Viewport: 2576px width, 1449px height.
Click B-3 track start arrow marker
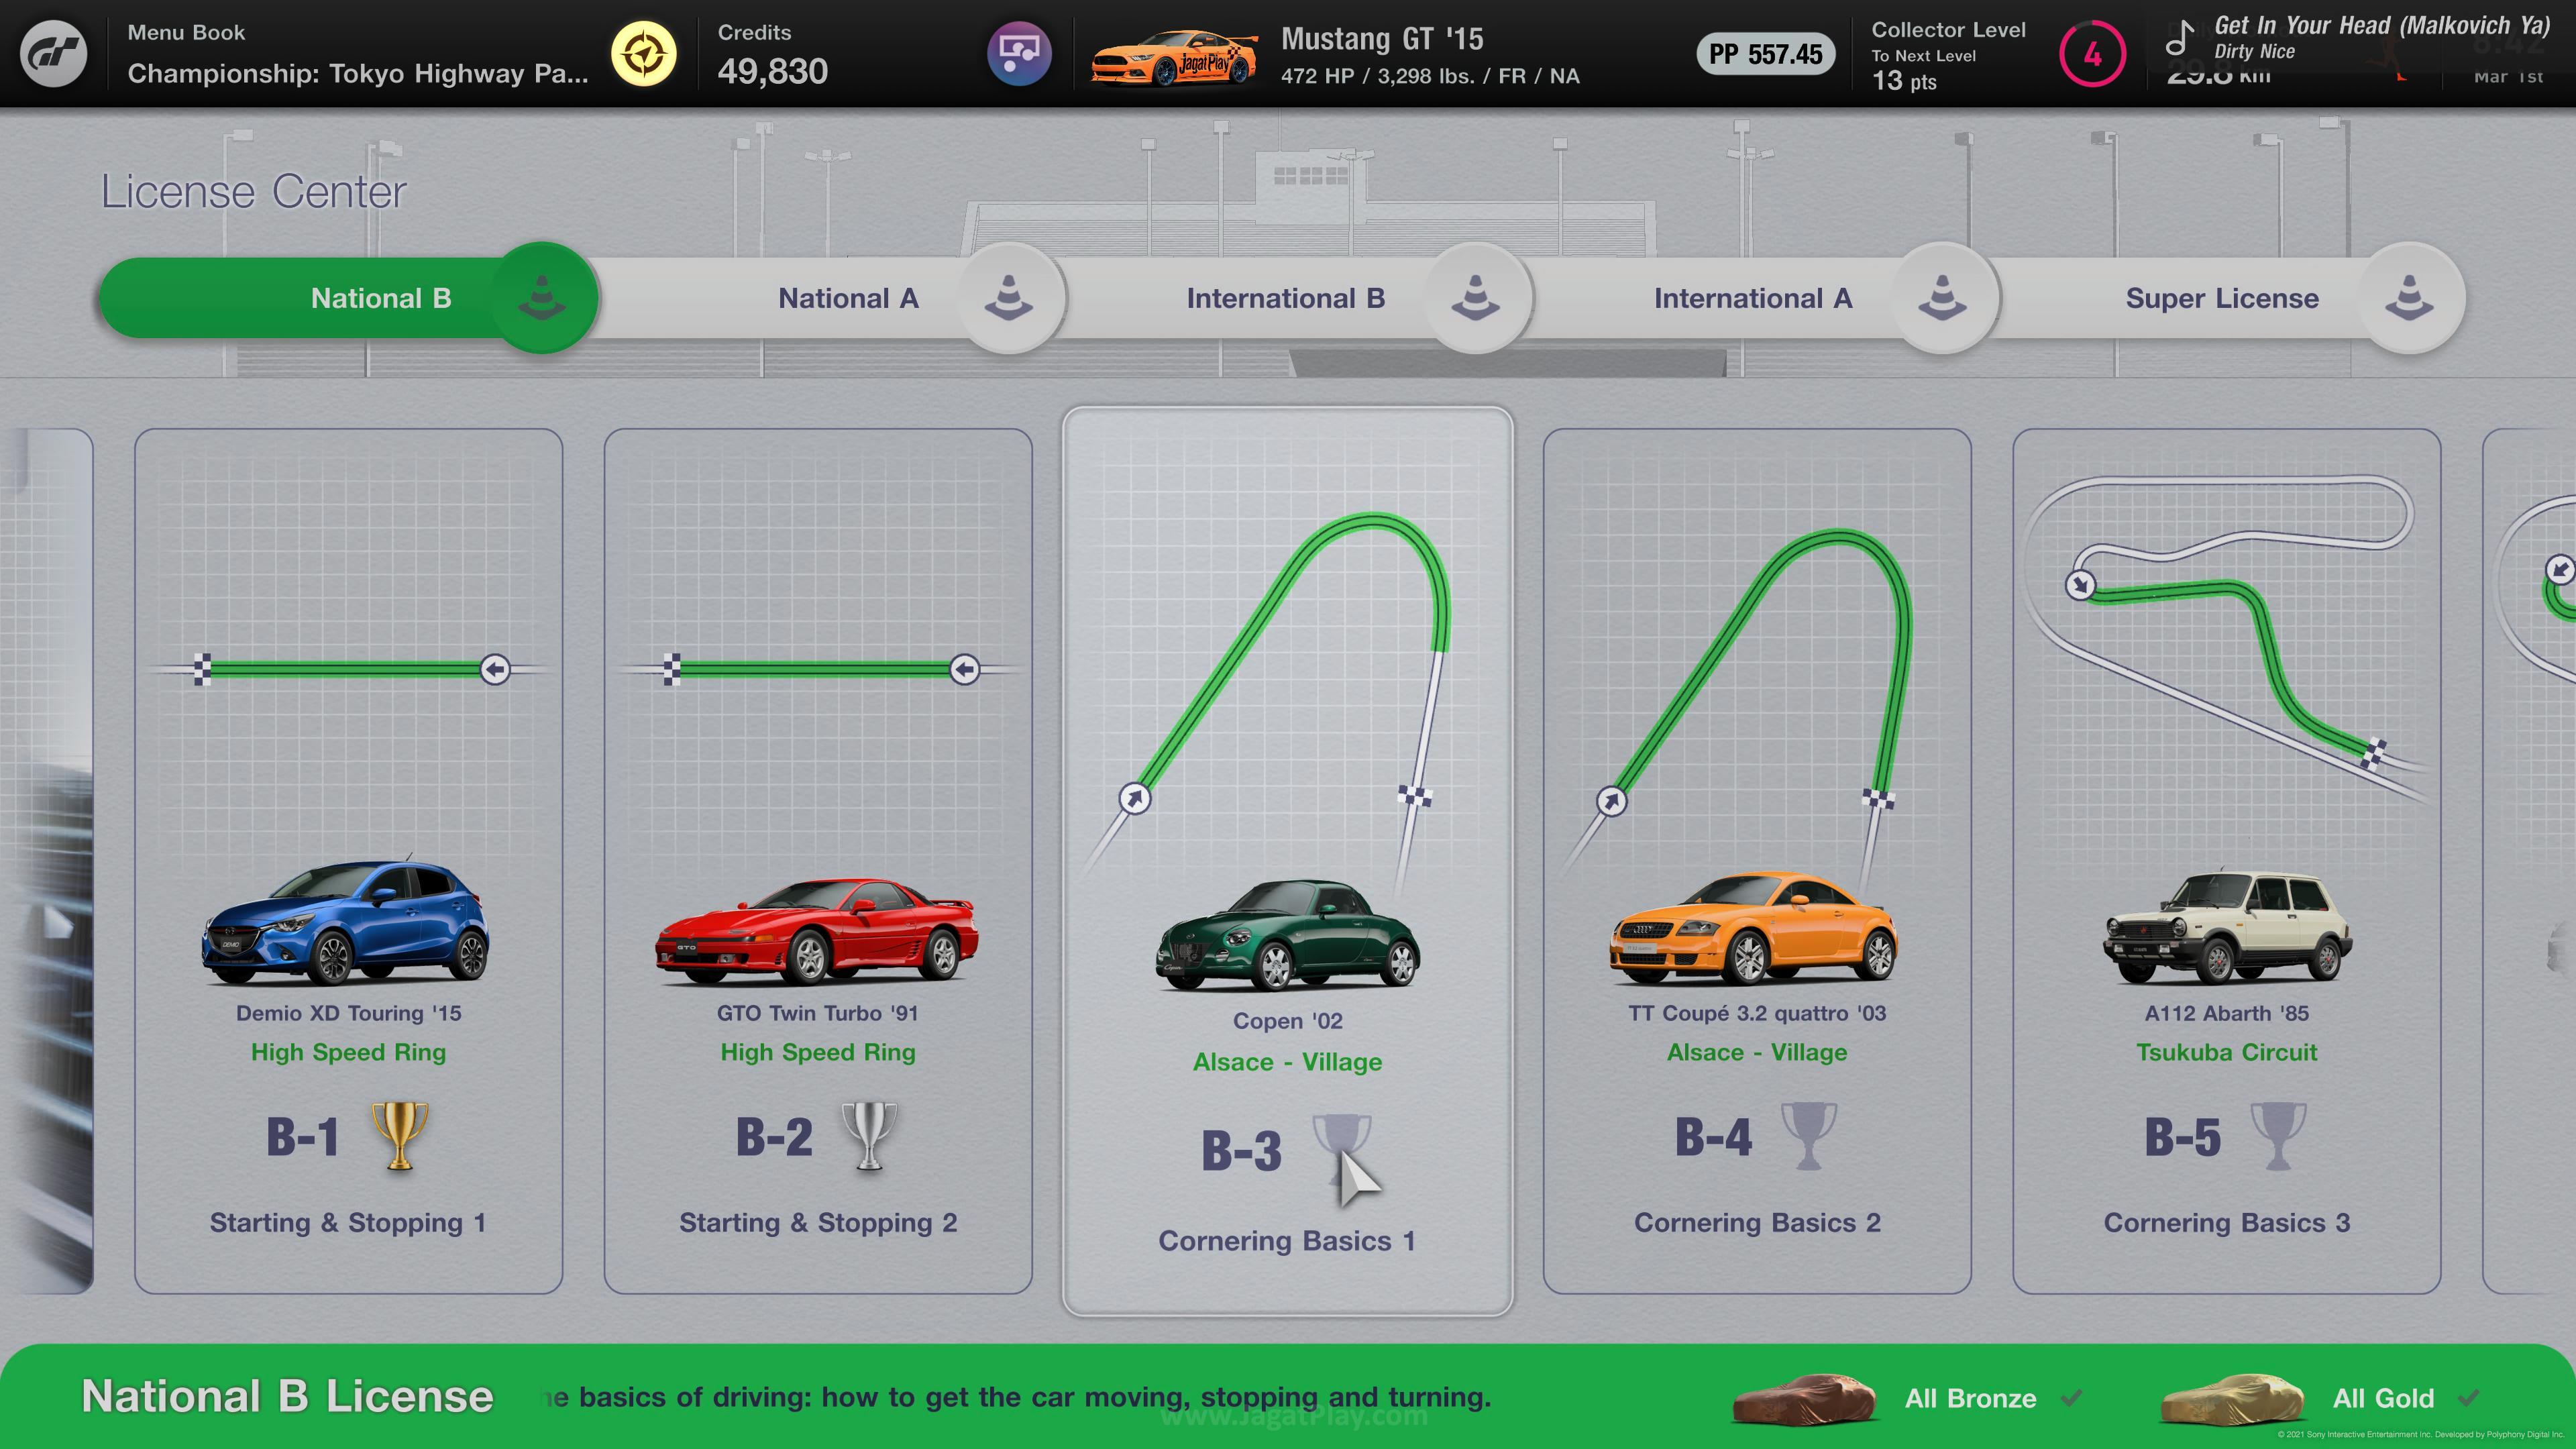click(1134, 798)
